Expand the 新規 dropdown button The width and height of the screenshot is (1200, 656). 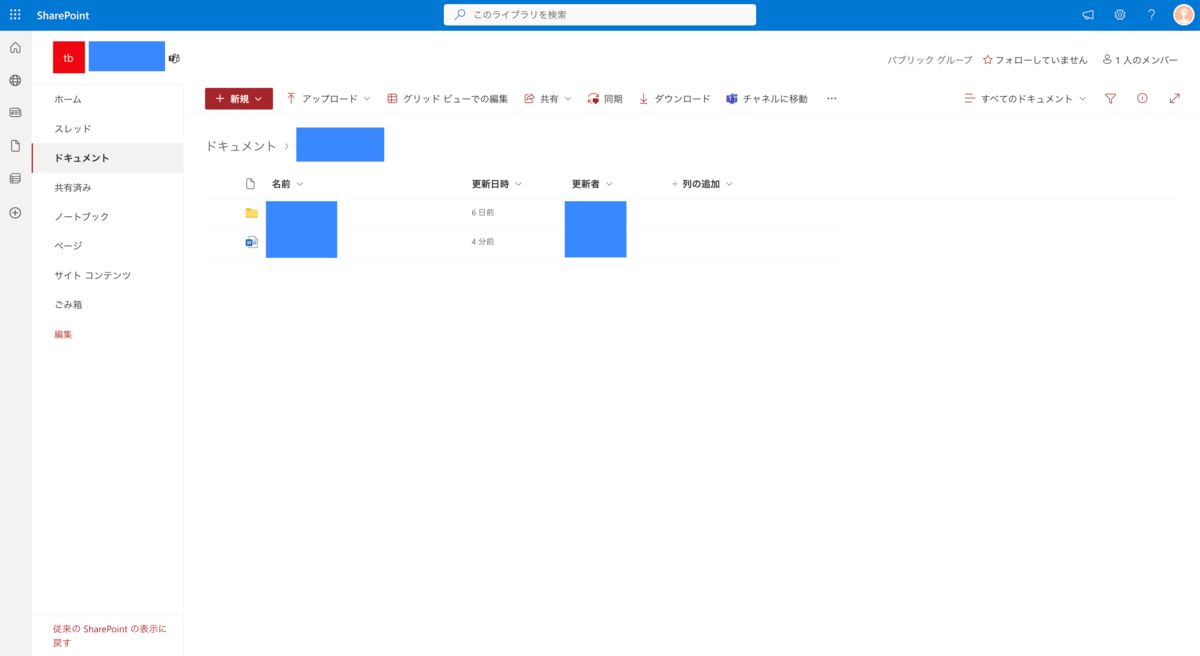click(238, 99)
